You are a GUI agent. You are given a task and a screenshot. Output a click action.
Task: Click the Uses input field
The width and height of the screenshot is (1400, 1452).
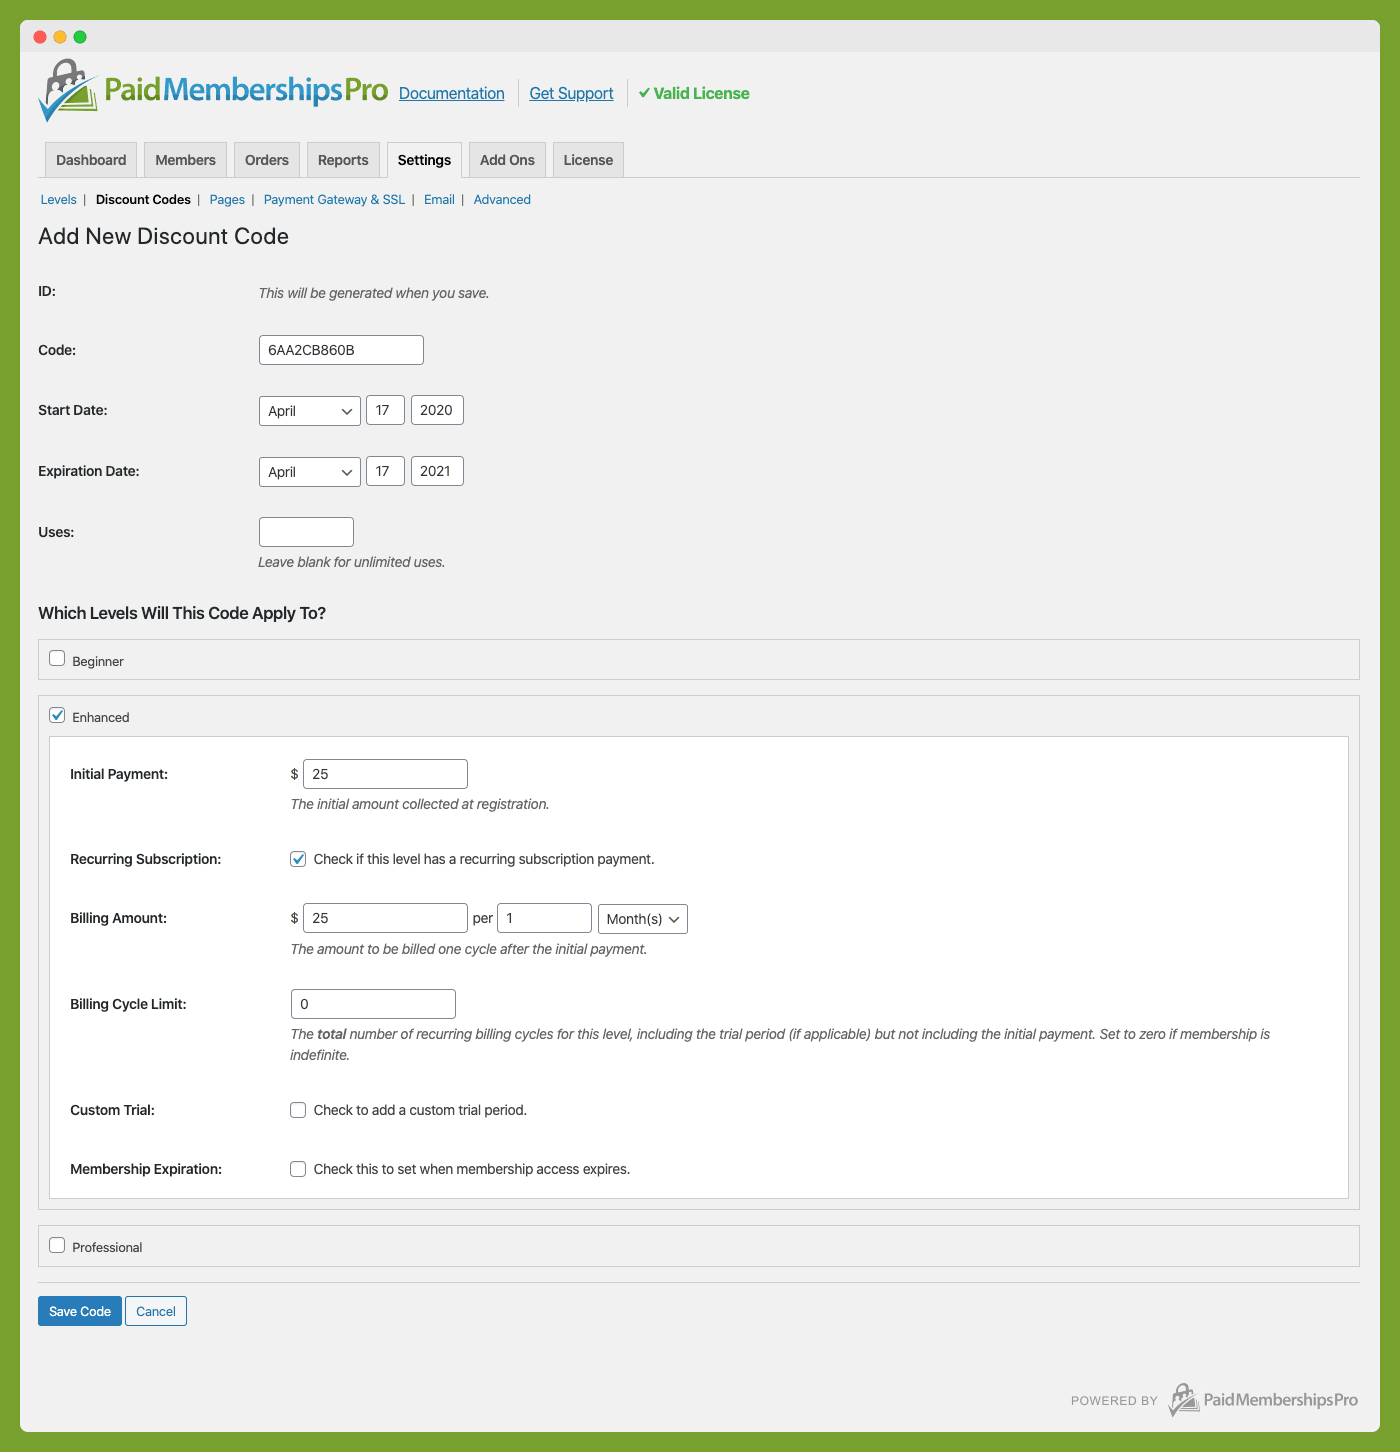pyautogui.click(x=306, y=532)
